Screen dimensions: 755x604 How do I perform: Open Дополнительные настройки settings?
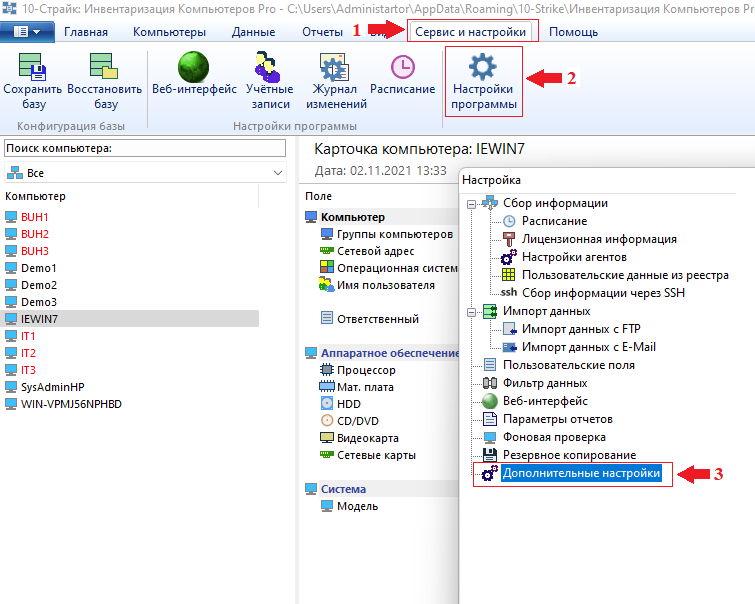581,473
